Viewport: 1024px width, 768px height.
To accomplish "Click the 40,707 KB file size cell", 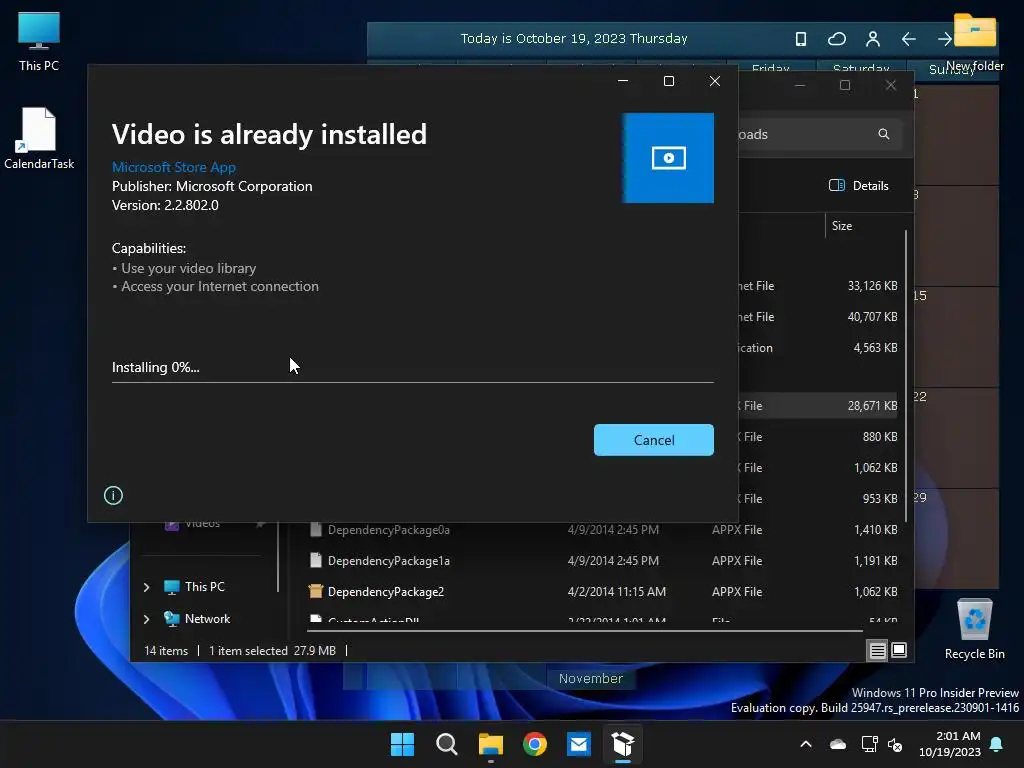I will 872,317.
